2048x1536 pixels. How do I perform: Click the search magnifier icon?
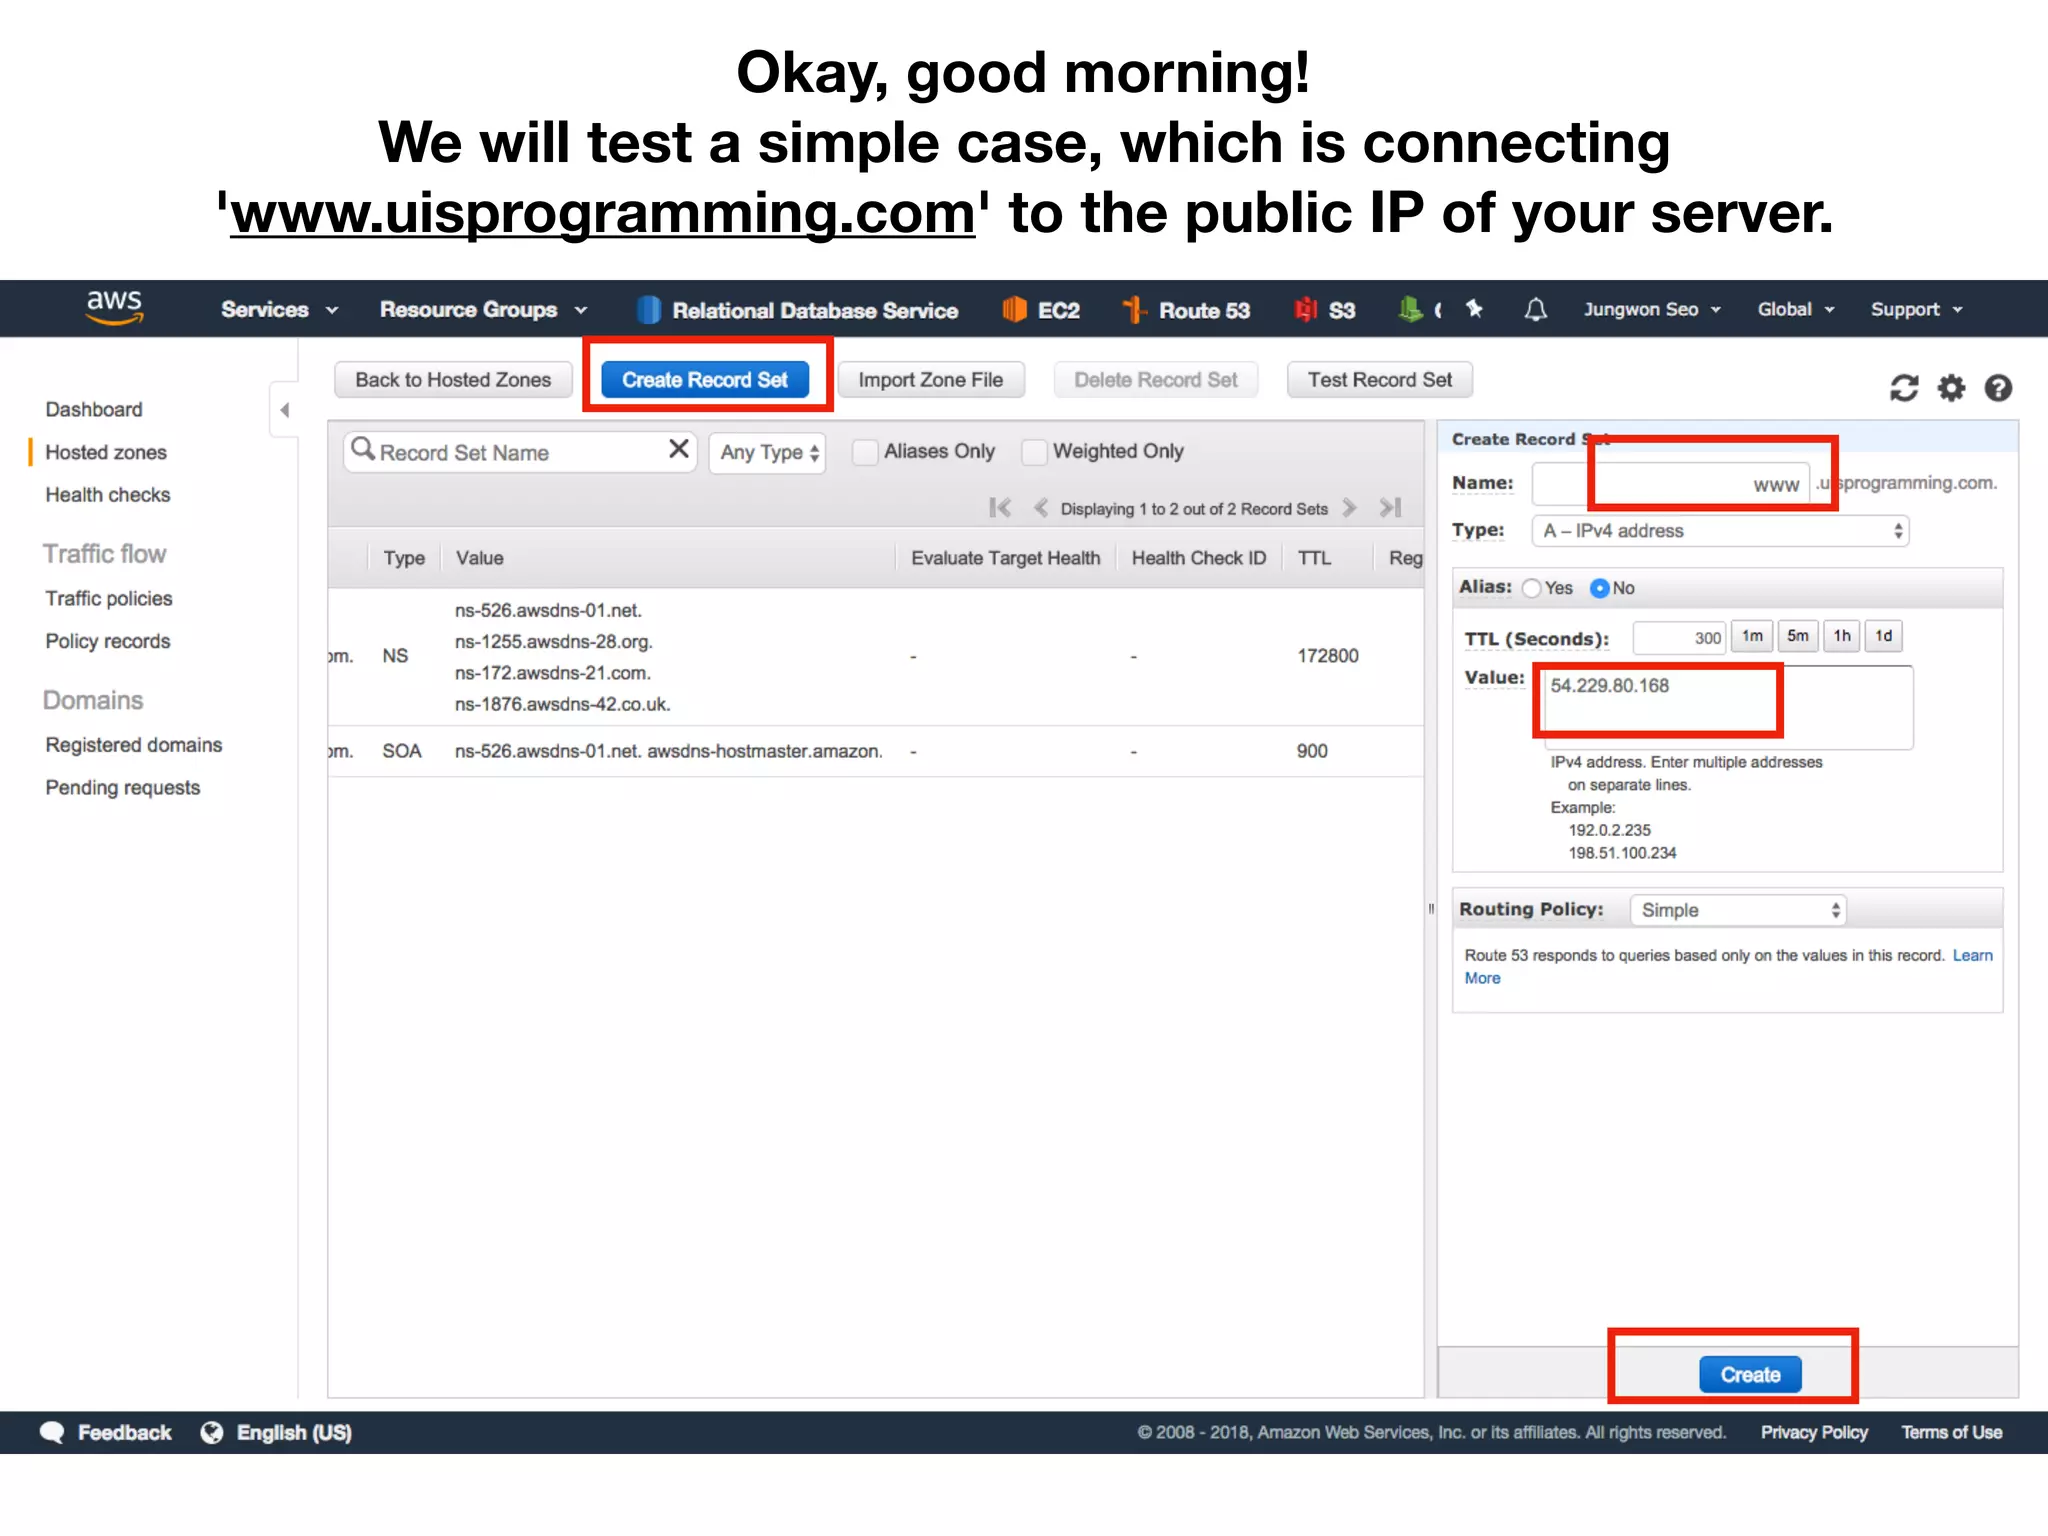(x=363, y=450)
